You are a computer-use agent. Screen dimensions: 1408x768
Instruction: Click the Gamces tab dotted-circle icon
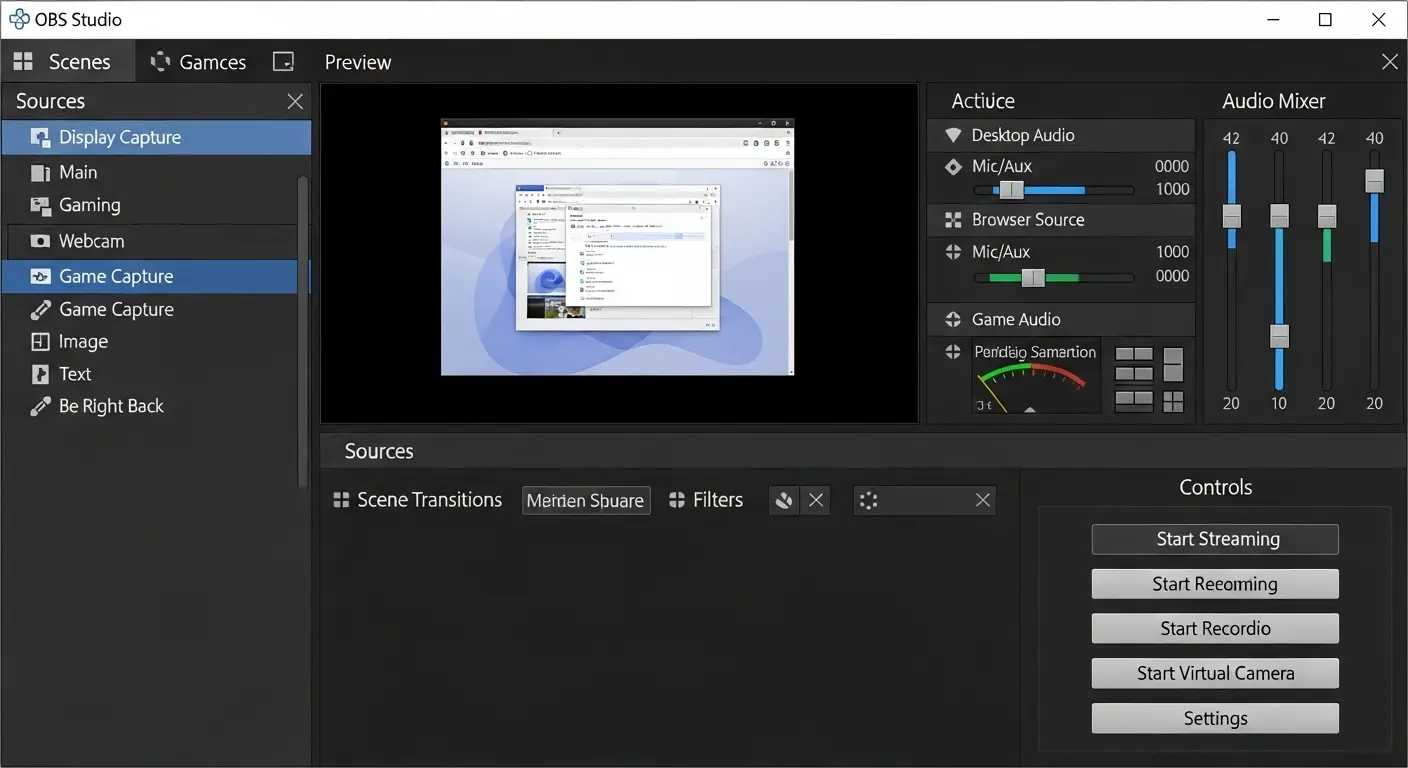[x=160, y=62]
